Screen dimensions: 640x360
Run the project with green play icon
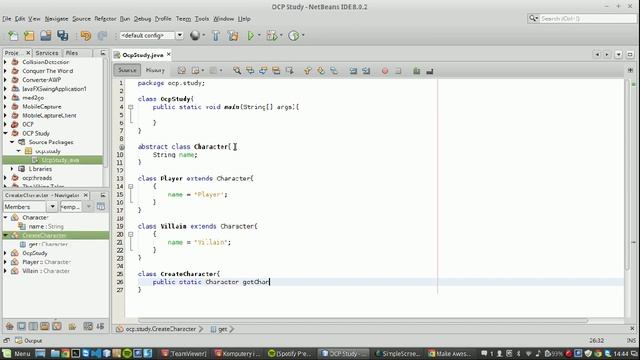(x=251, y=36)
